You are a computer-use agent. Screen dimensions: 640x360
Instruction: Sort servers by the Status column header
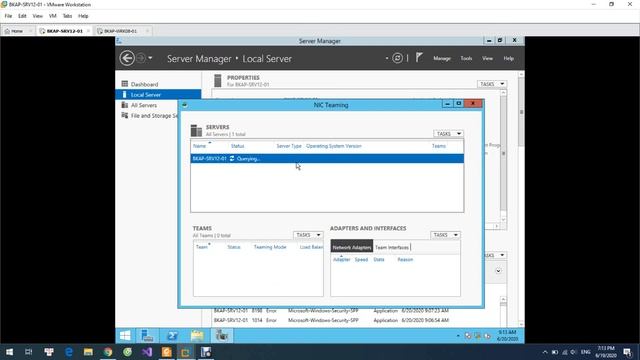point(237,146)
